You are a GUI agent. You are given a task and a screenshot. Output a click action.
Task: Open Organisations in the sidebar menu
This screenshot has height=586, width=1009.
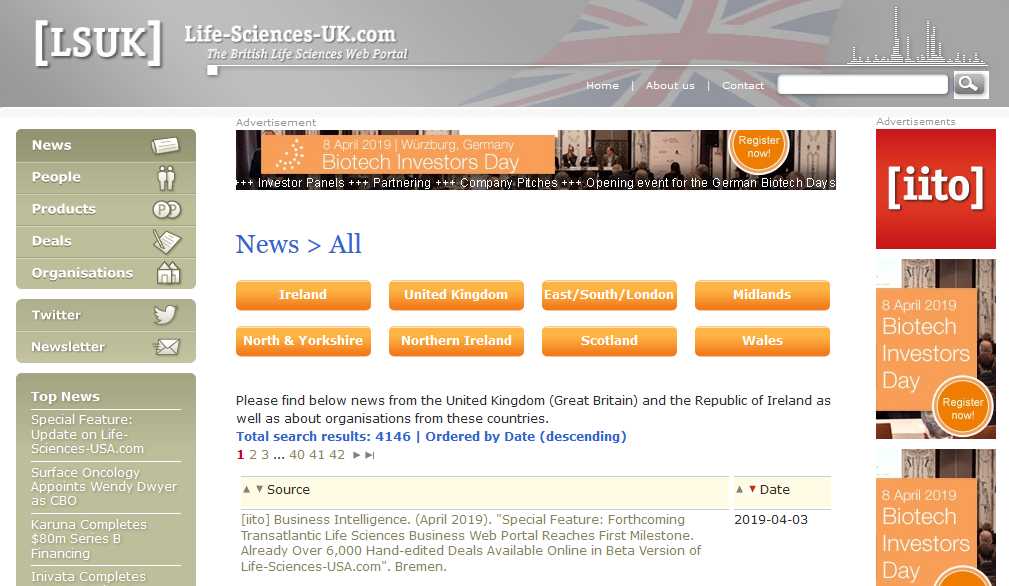(106, 273)
